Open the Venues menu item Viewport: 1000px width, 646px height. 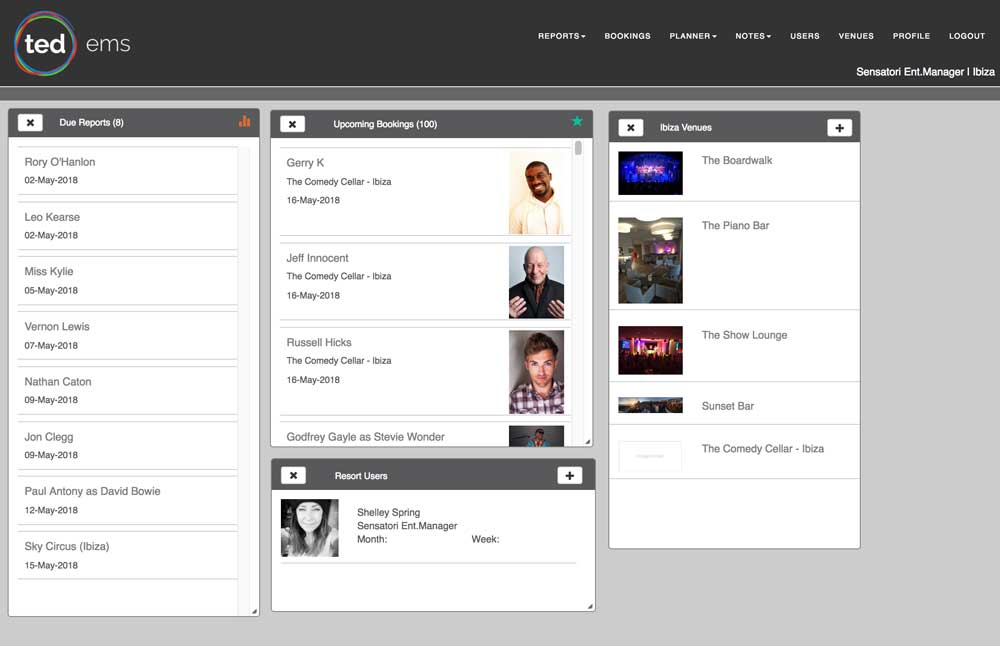click(856, 36)
